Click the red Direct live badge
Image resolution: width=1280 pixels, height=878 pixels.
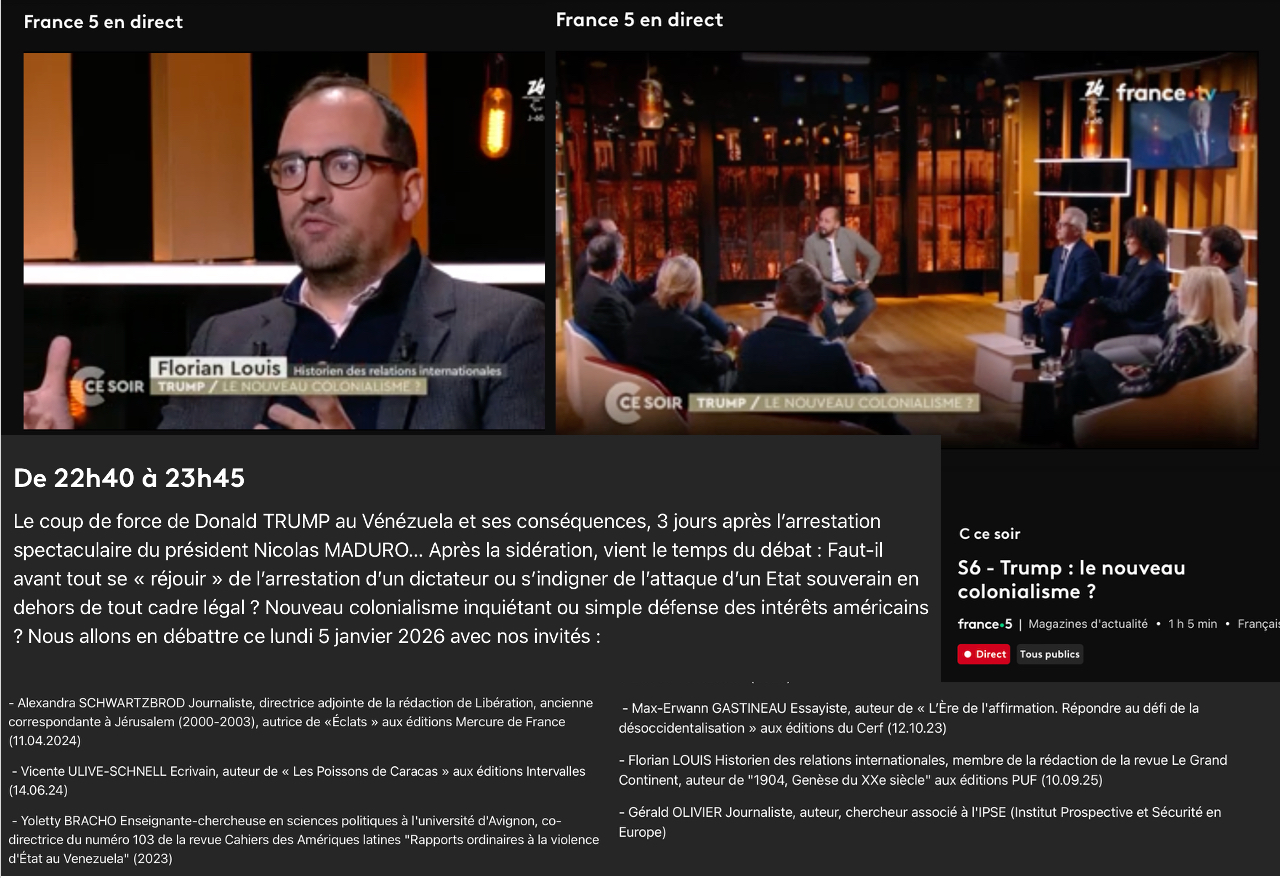(x=983, y=654)
